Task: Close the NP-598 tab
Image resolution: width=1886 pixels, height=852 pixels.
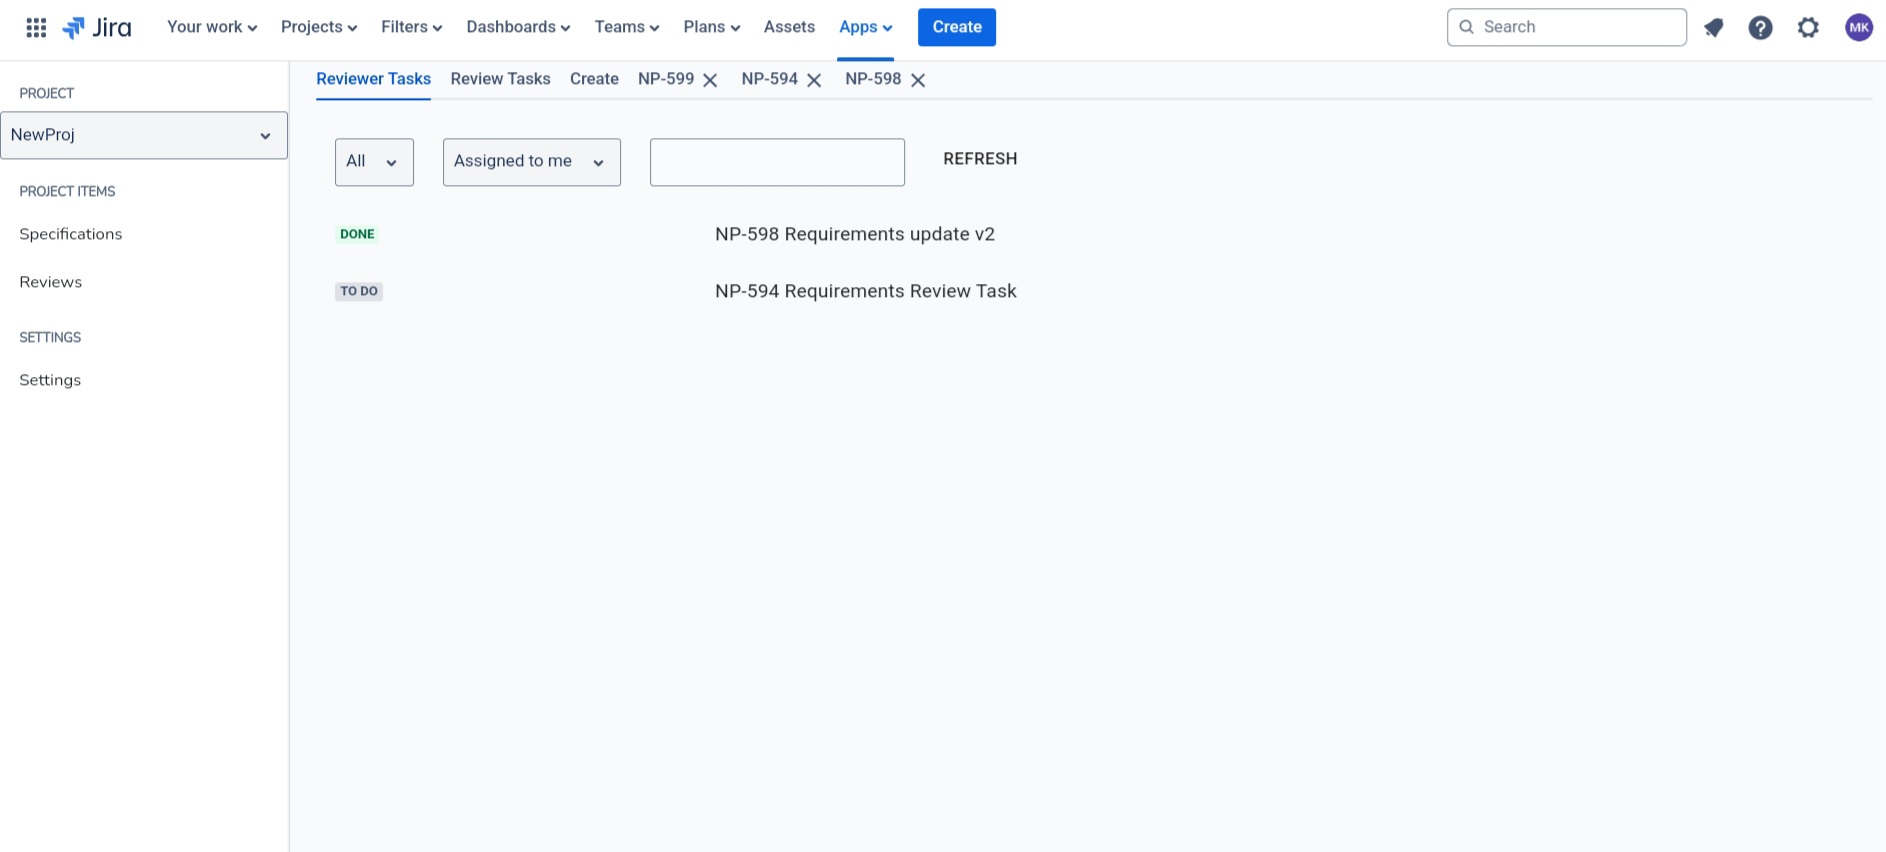Action: pos(918,80)
